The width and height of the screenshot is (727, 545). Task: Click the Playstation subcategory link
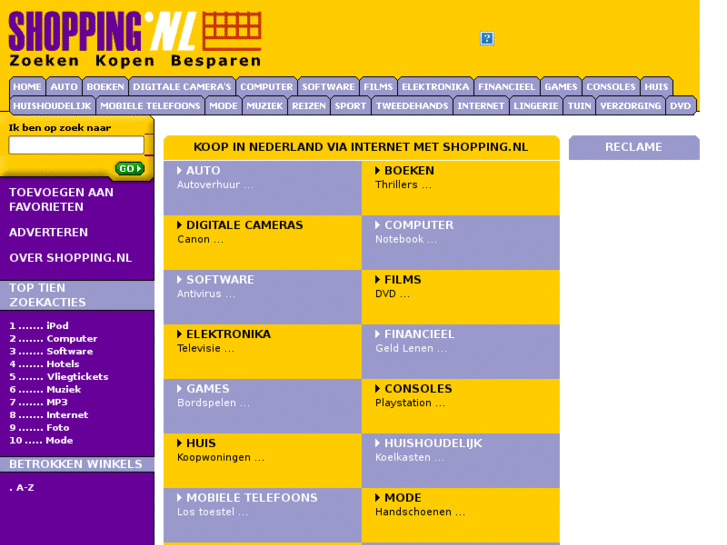[x=410, y=403]
